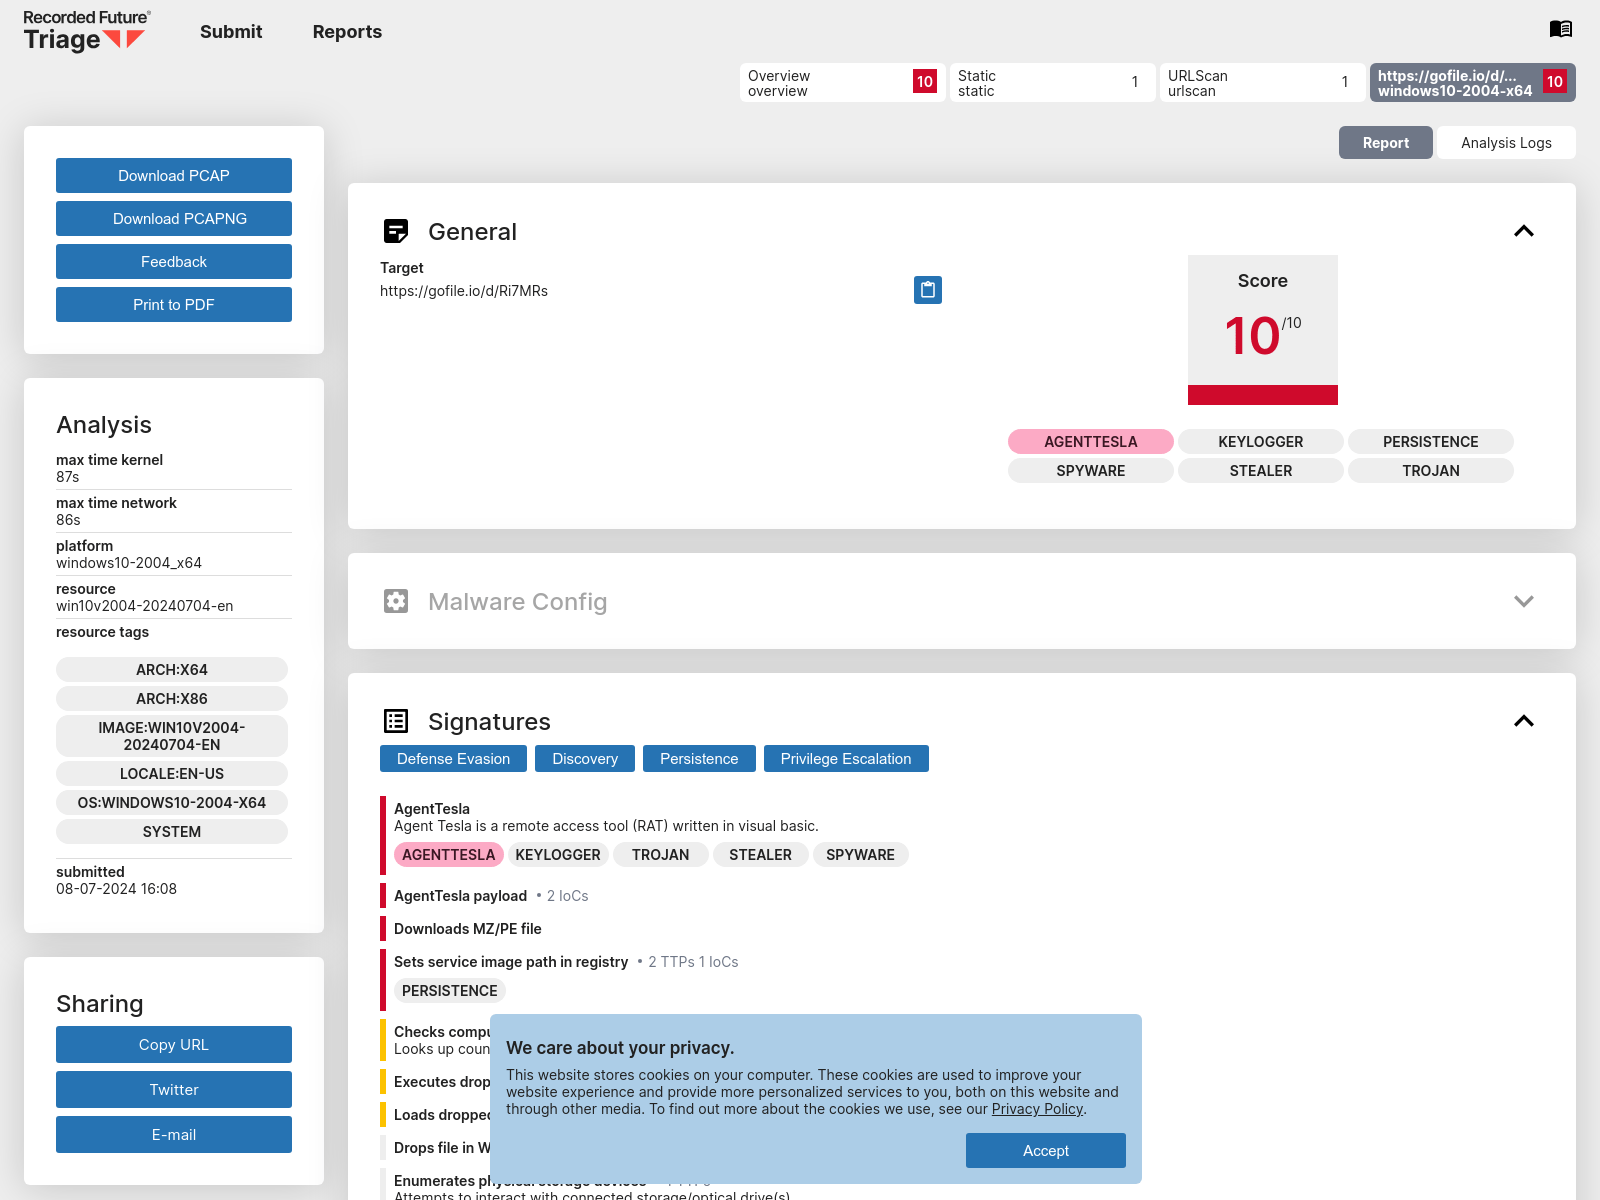Filter signatures by Discovery
1600x1200 pixels.
[x=585, y=759]
